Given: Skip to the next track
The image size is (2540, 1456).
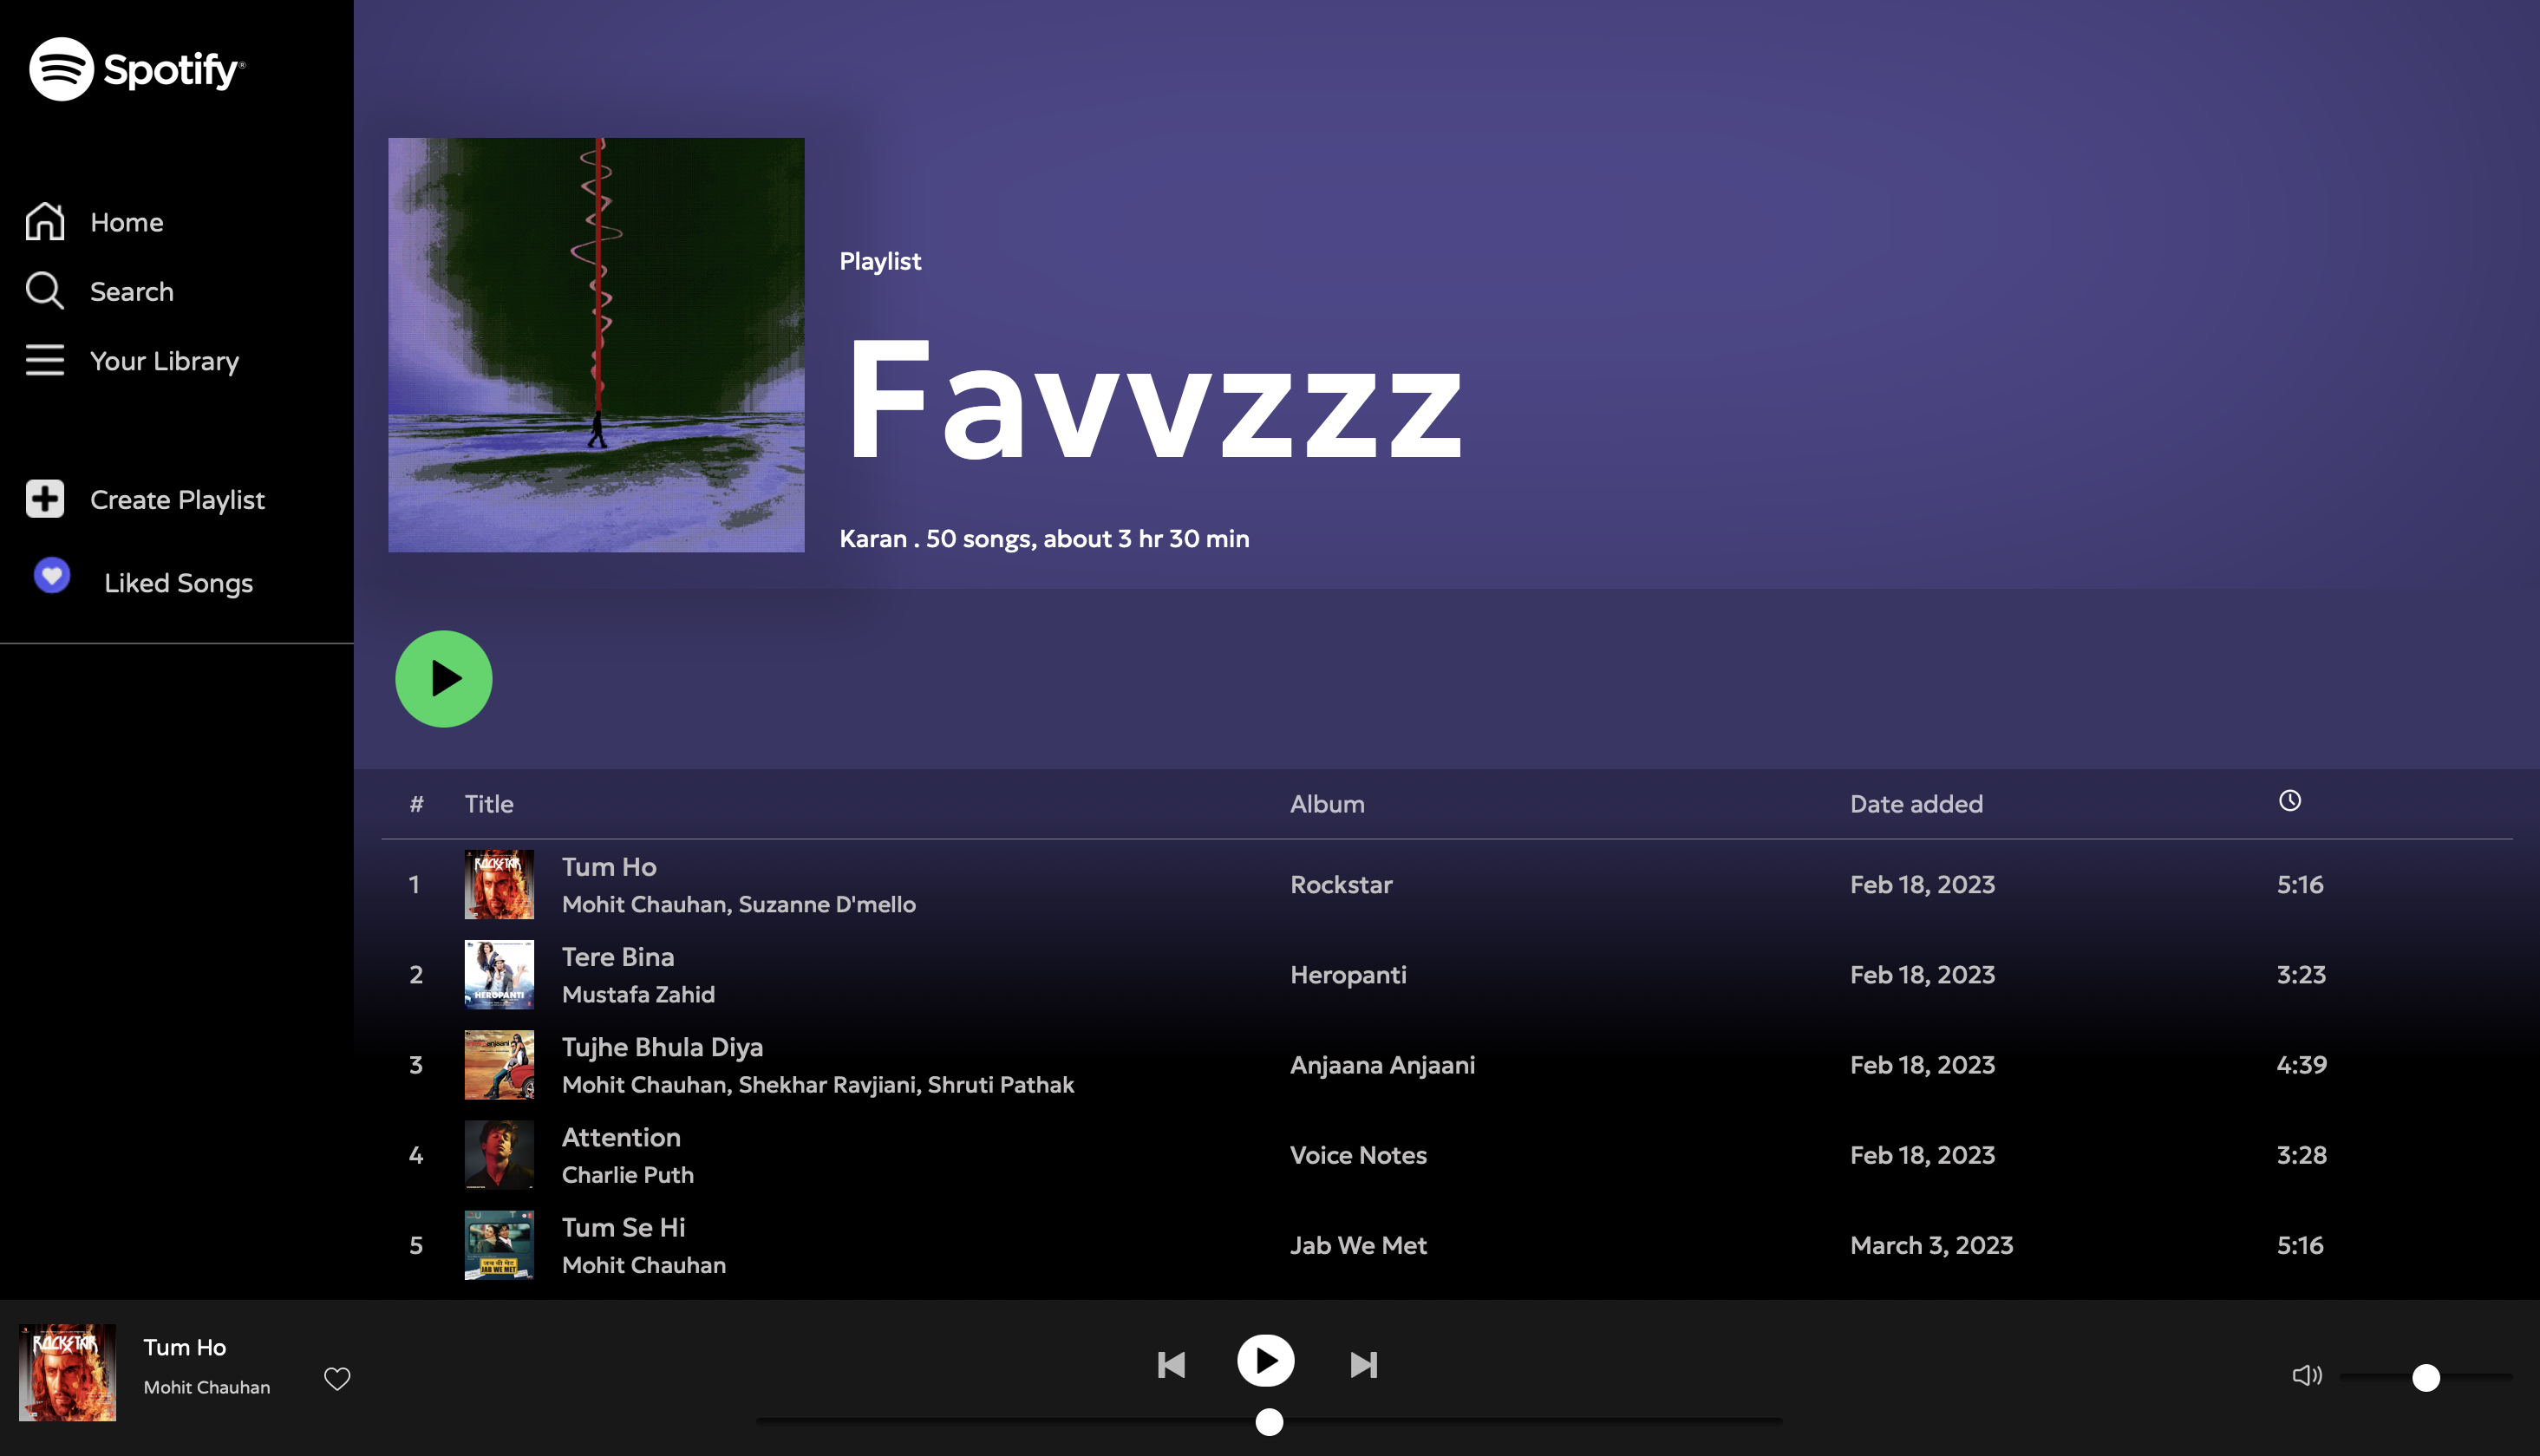Looking at the screenshot, I should (1364, 1365).
